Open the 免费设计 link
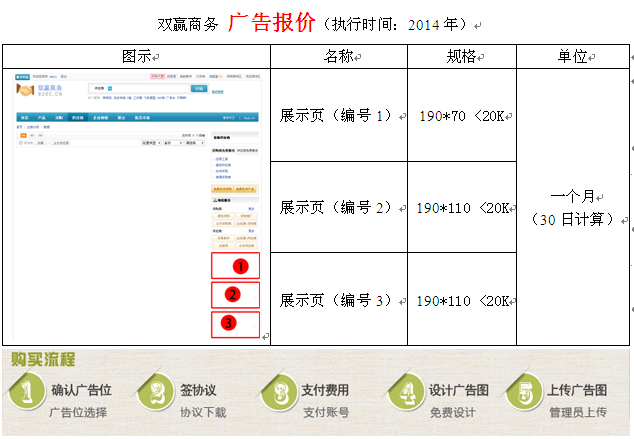Image resolution: width=634 pixels, height=439 pixels. pyautogui.click(x=452, y=412)
